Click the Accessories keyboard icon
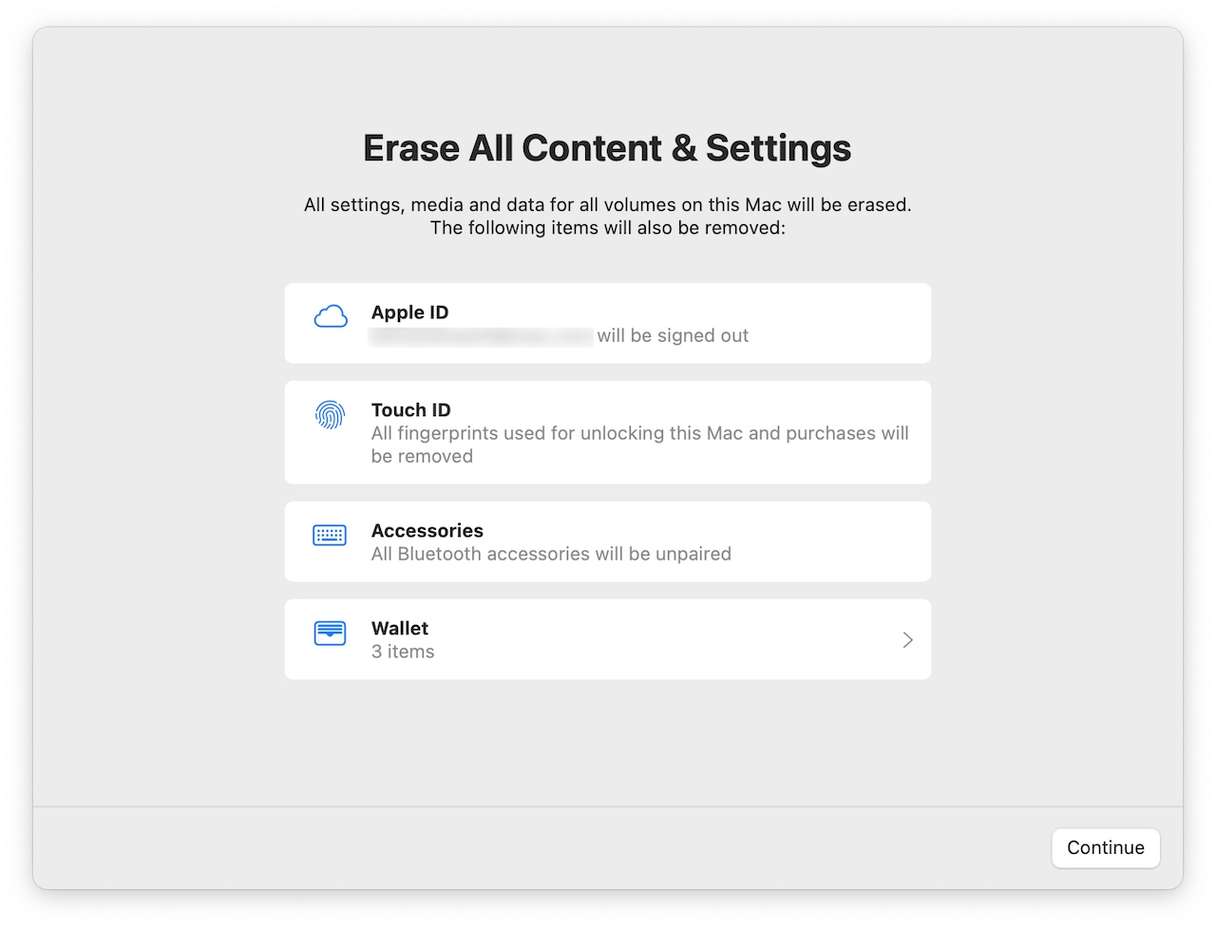The height and width of the screenshot is (928, 1216). coord(330,535)
